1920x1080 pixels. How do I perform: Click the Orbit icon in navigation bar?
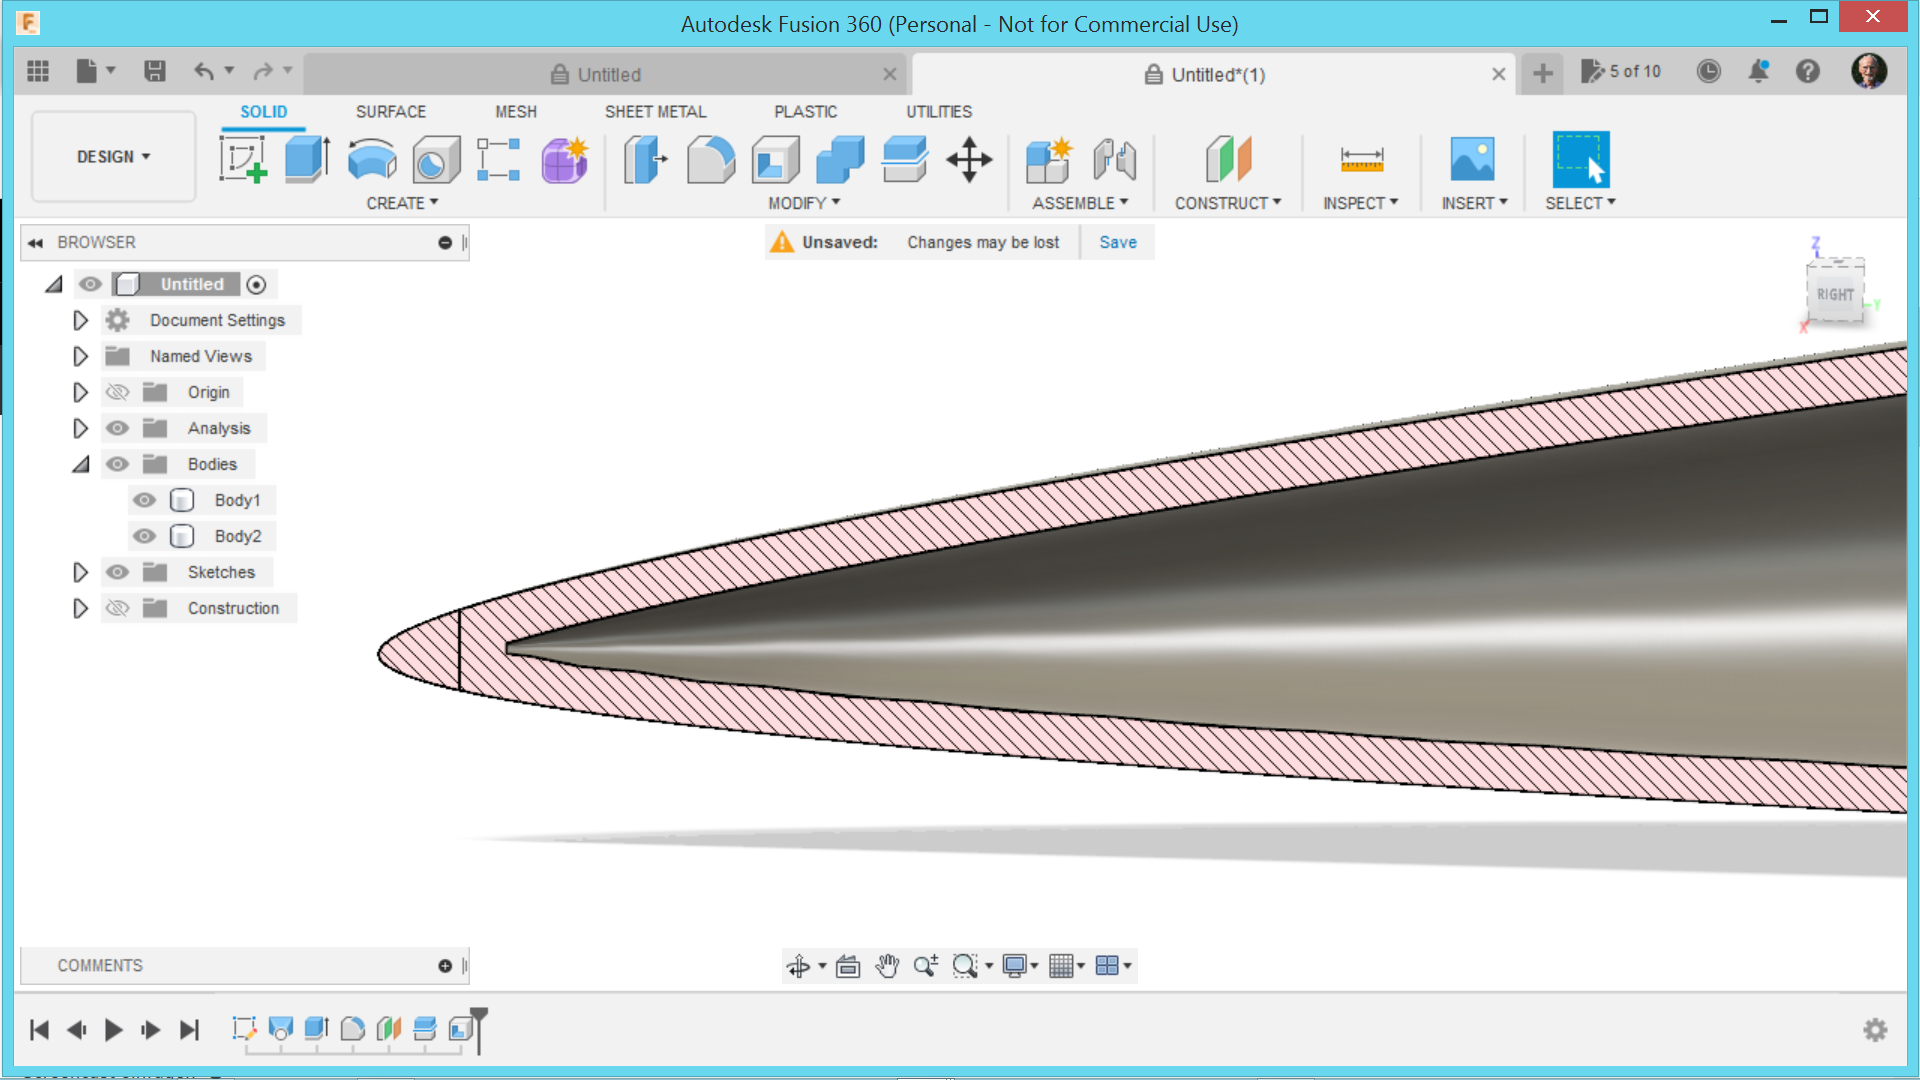pos(800,966)
